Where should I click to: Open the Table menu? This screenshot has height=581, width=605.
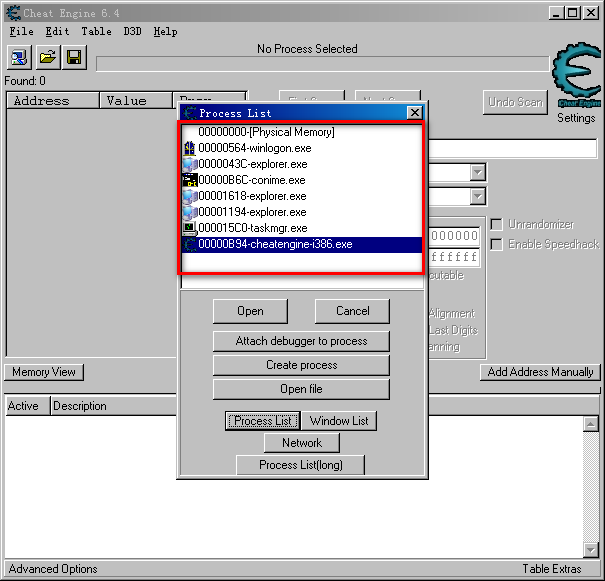coord(96,31)
